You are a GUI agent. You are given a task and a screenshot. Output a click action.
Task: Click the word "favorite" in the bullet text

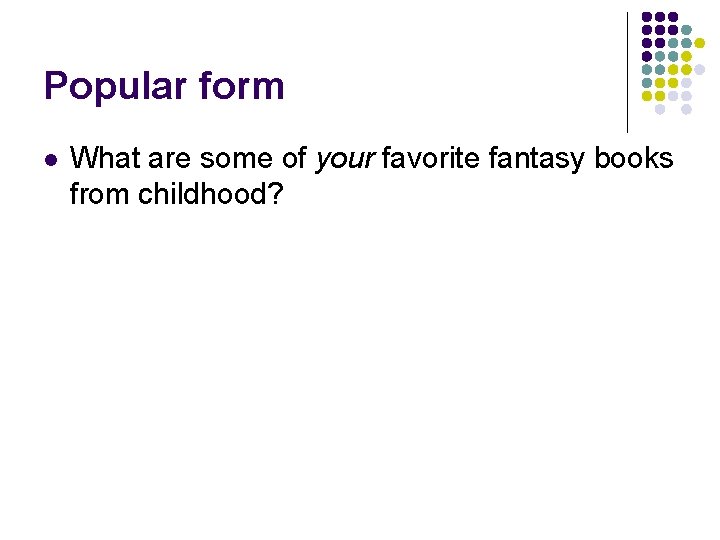point(430,158)
